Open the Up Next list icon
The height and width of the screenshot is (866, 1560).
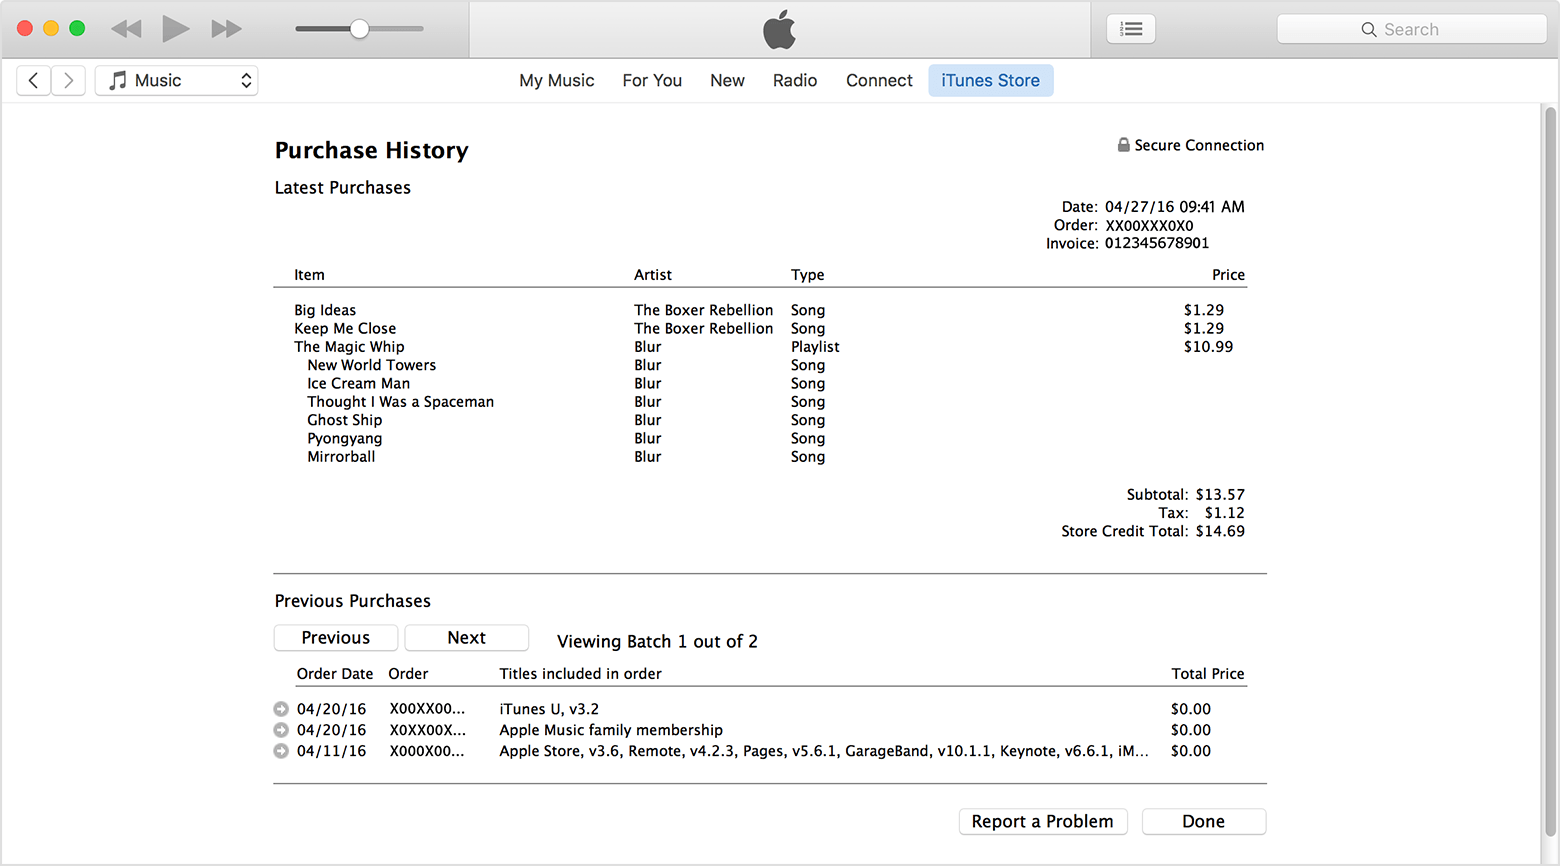click(1131, 29)
